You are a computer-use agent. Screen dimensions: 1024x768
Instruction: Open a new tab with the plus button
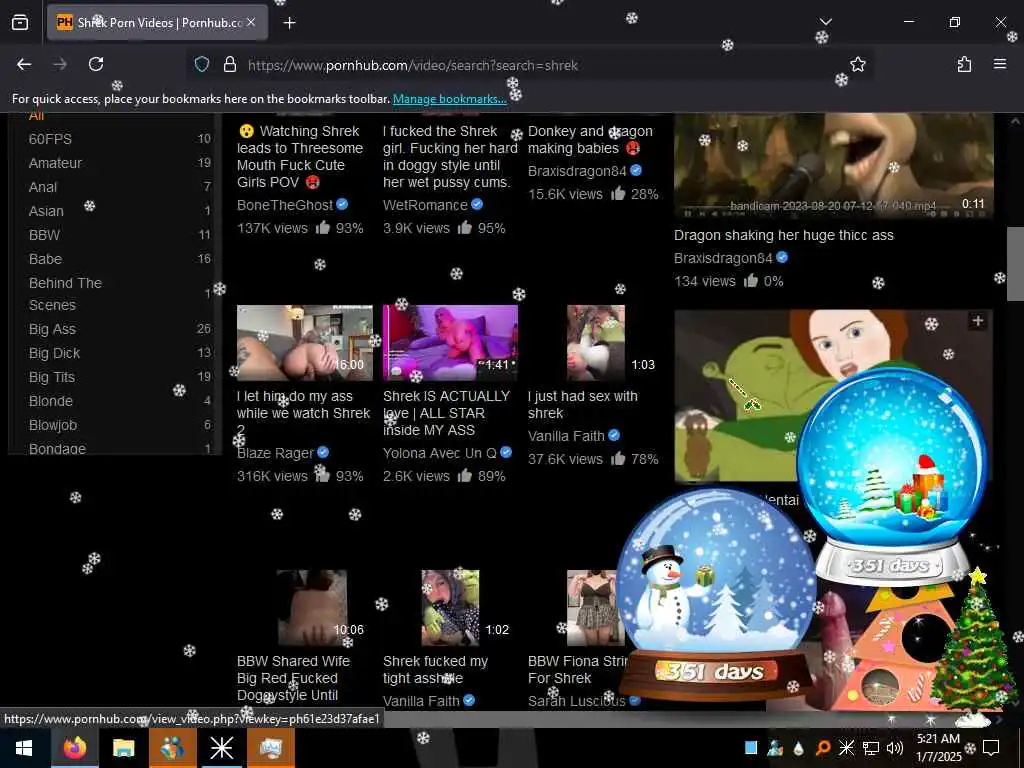point(289,23)
